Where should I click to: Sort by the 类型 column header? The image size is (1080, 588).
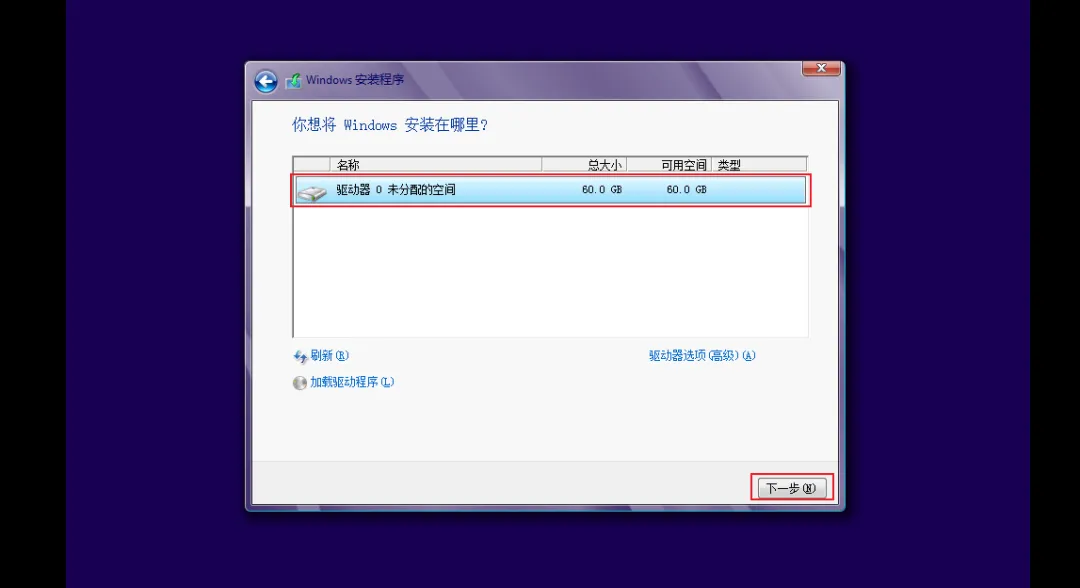tap(759, 165)
